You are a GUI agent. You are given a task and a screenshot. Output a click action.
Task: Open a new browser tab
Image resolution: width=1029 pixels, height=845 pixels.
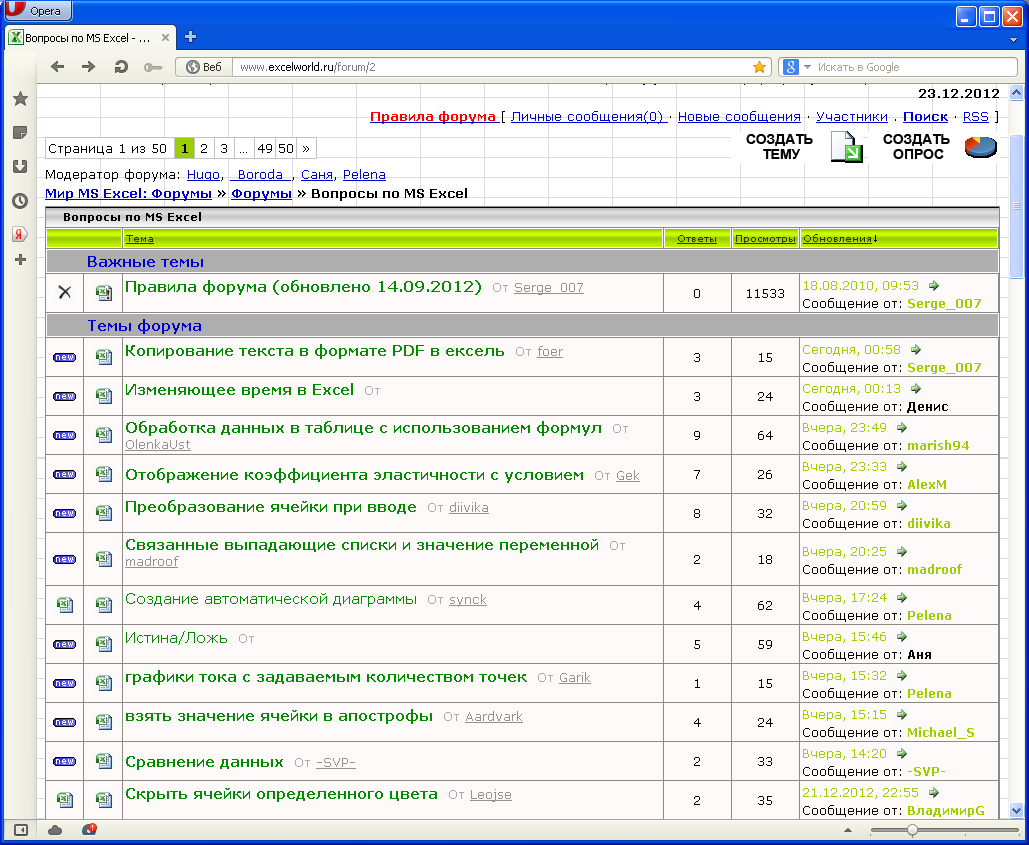pyautogui.click(x=190, y=37)
